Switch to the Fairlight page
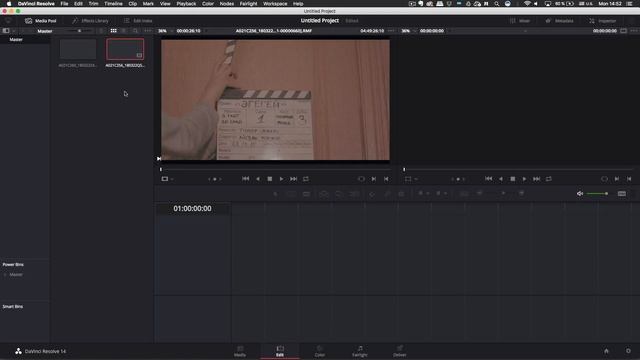640x360 pixels. 360,351
